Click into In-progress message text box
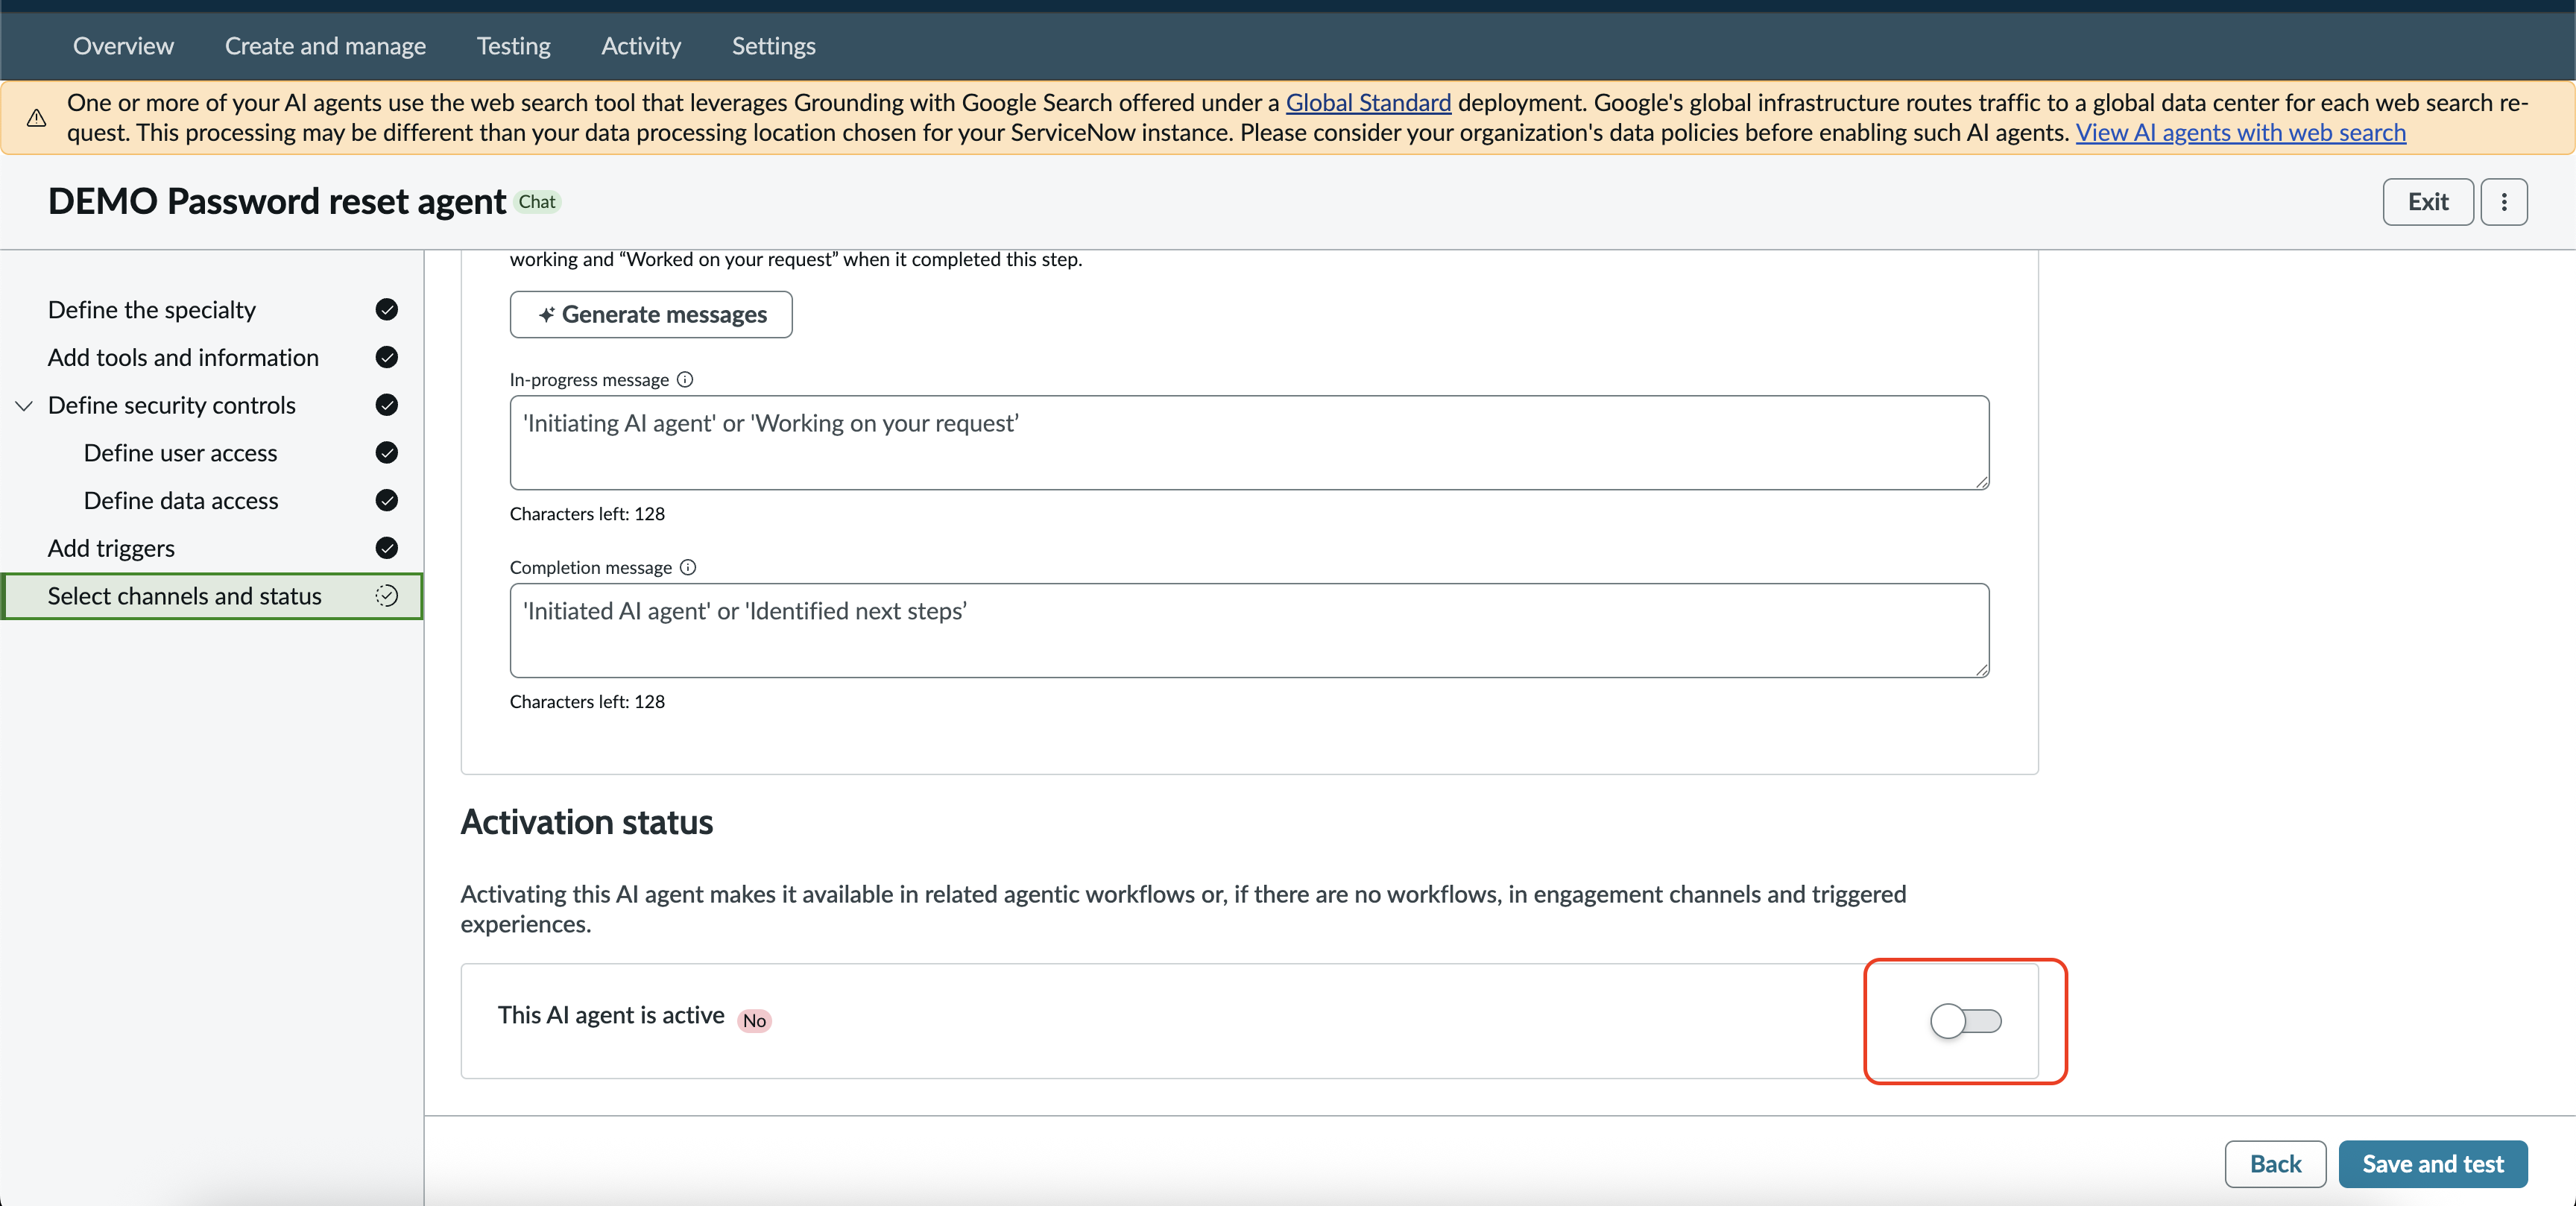Viewport: 2576px width, 1206px height. [x=1249, y=442]
